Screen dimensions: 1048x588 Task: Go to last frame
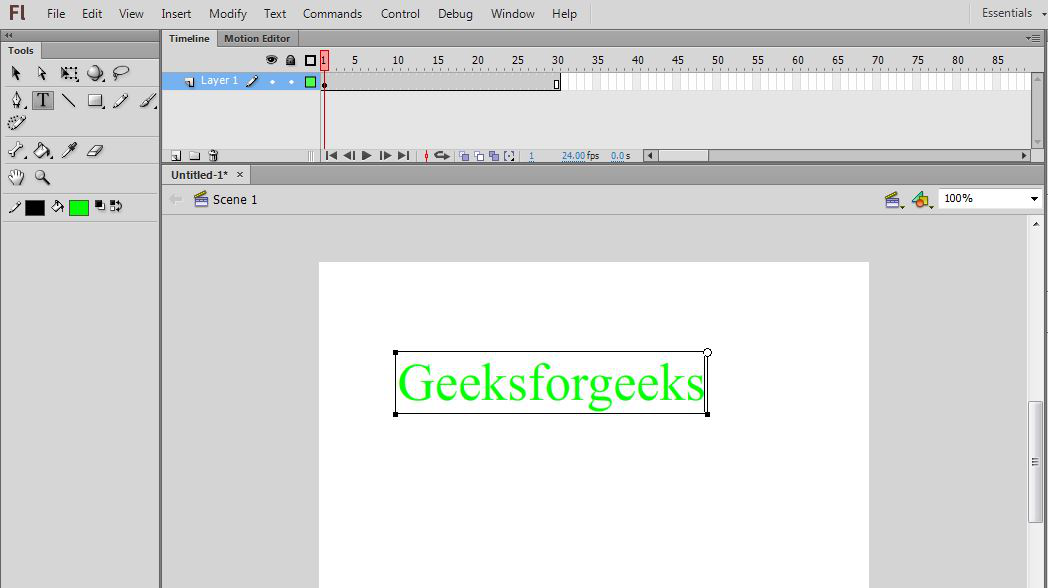(403, 156)
